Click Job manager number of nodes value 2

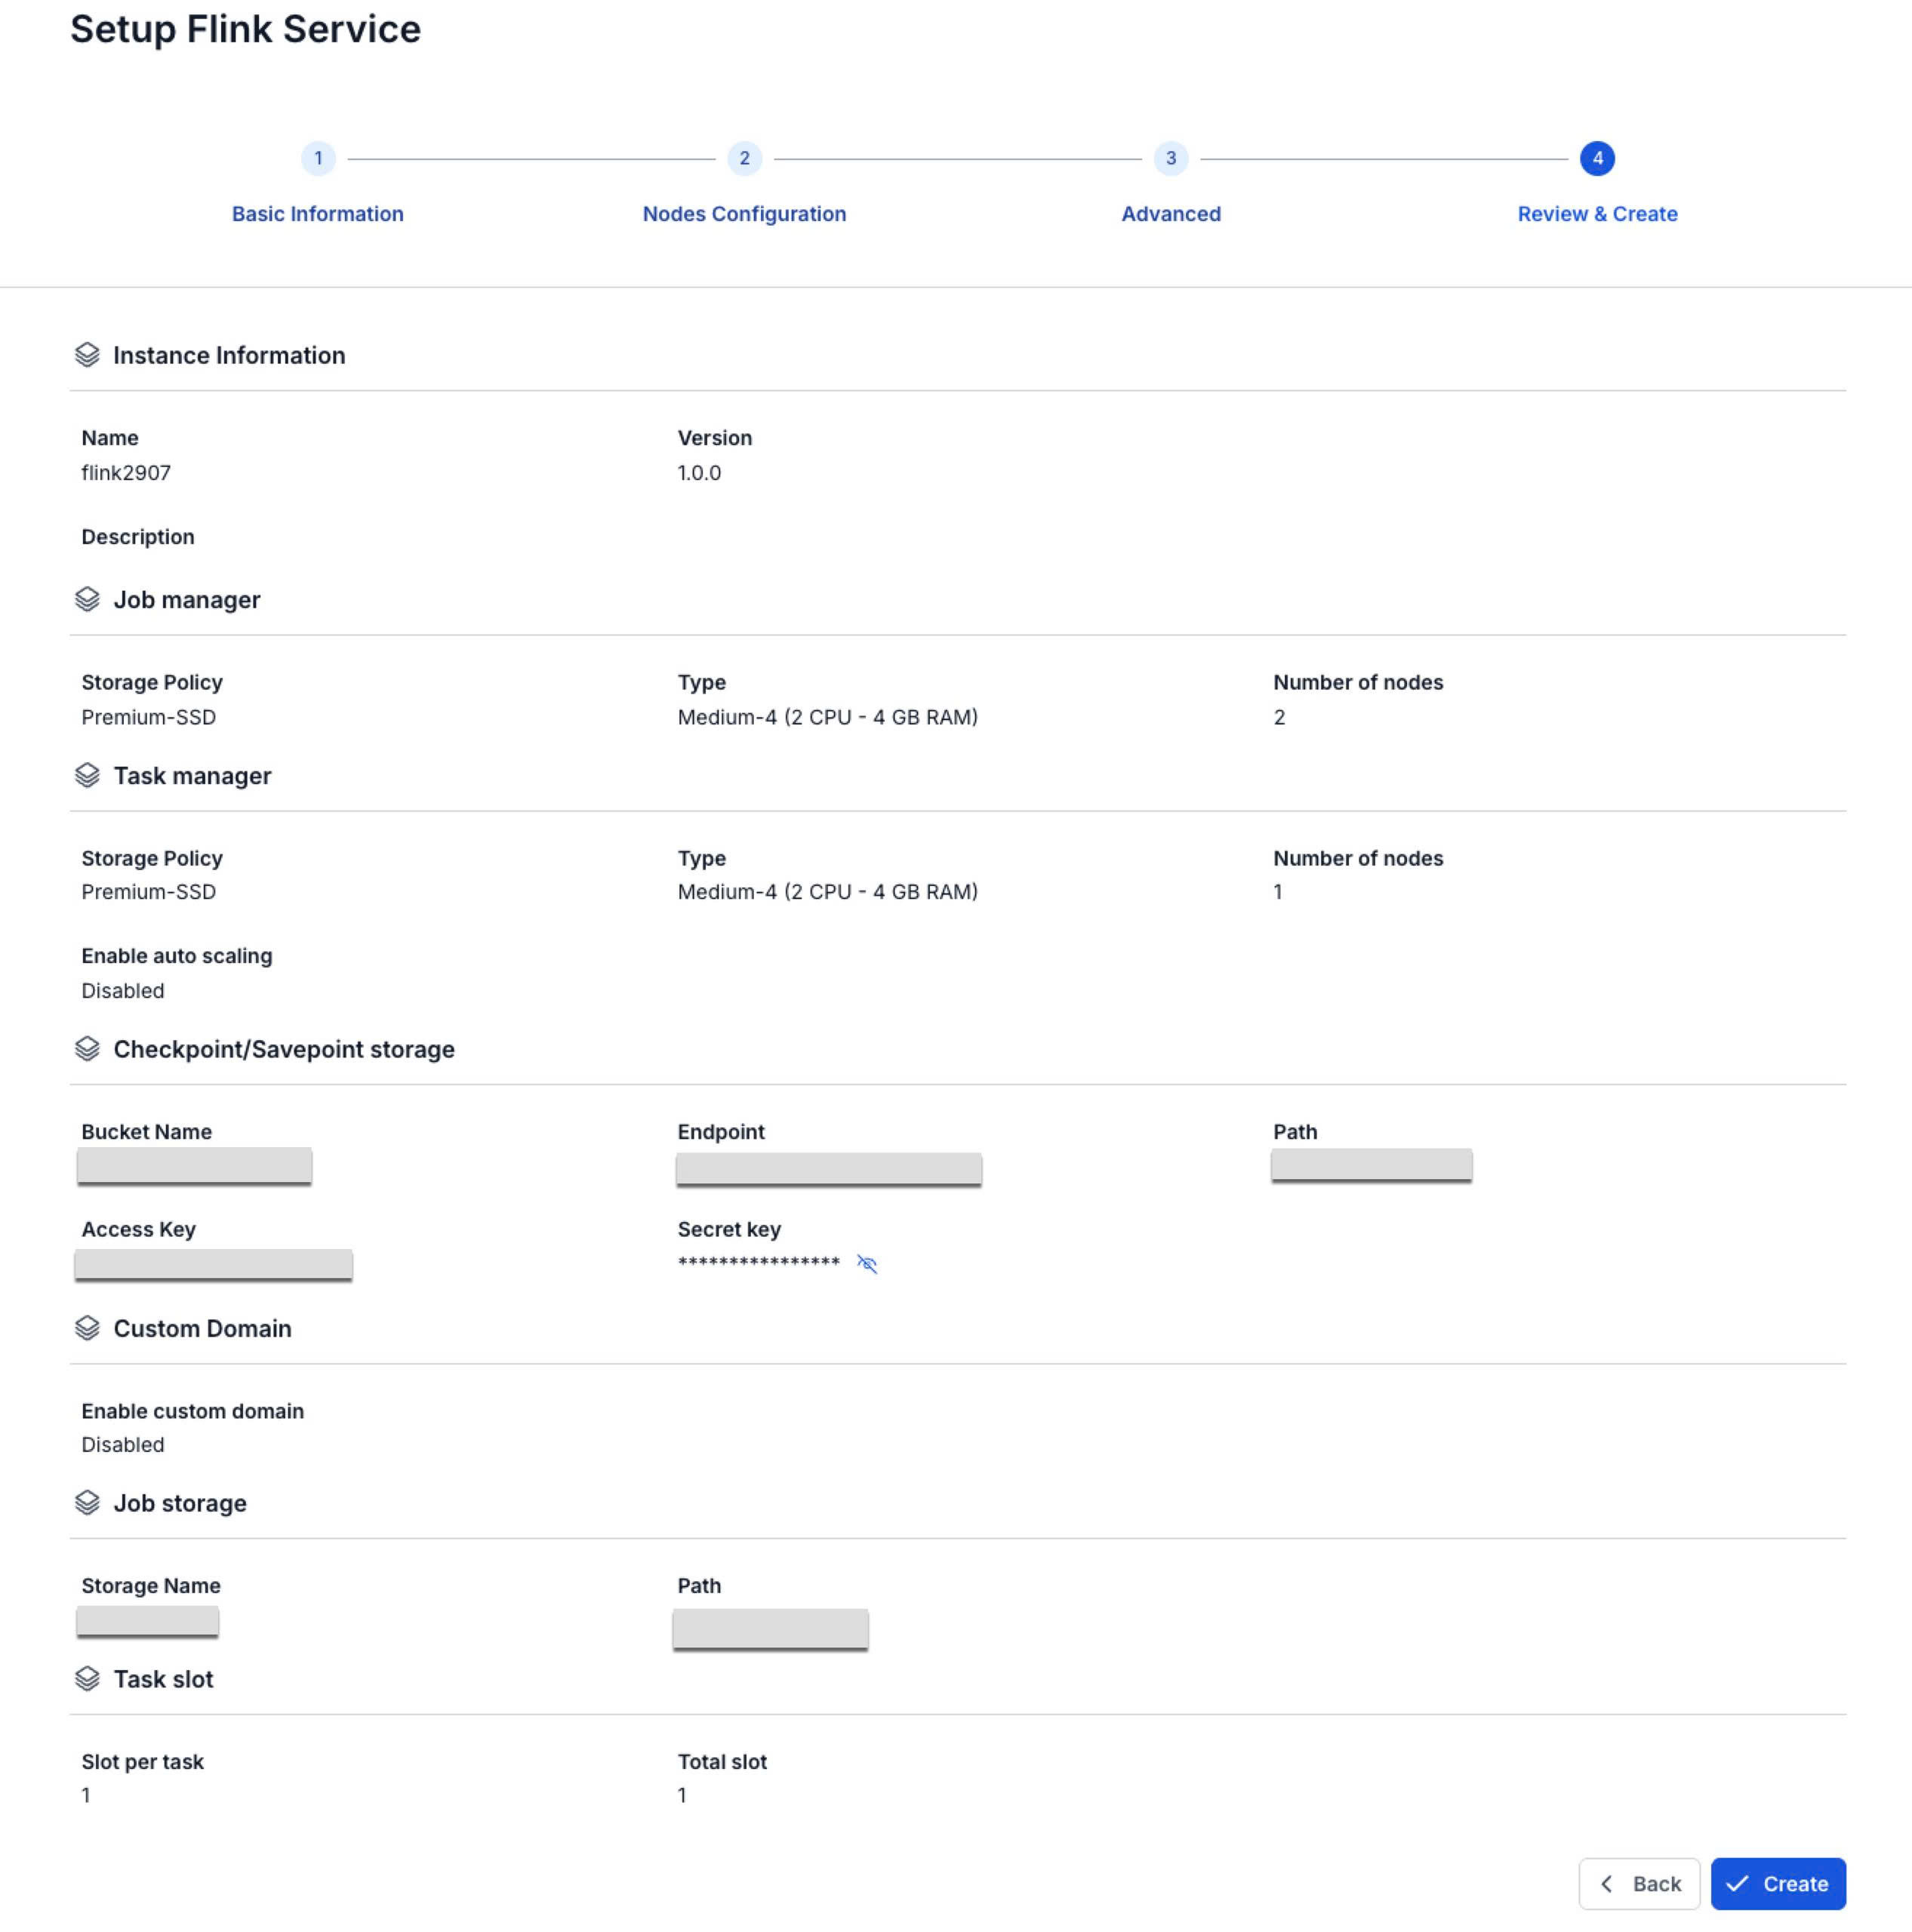[x=1279, y=717]
